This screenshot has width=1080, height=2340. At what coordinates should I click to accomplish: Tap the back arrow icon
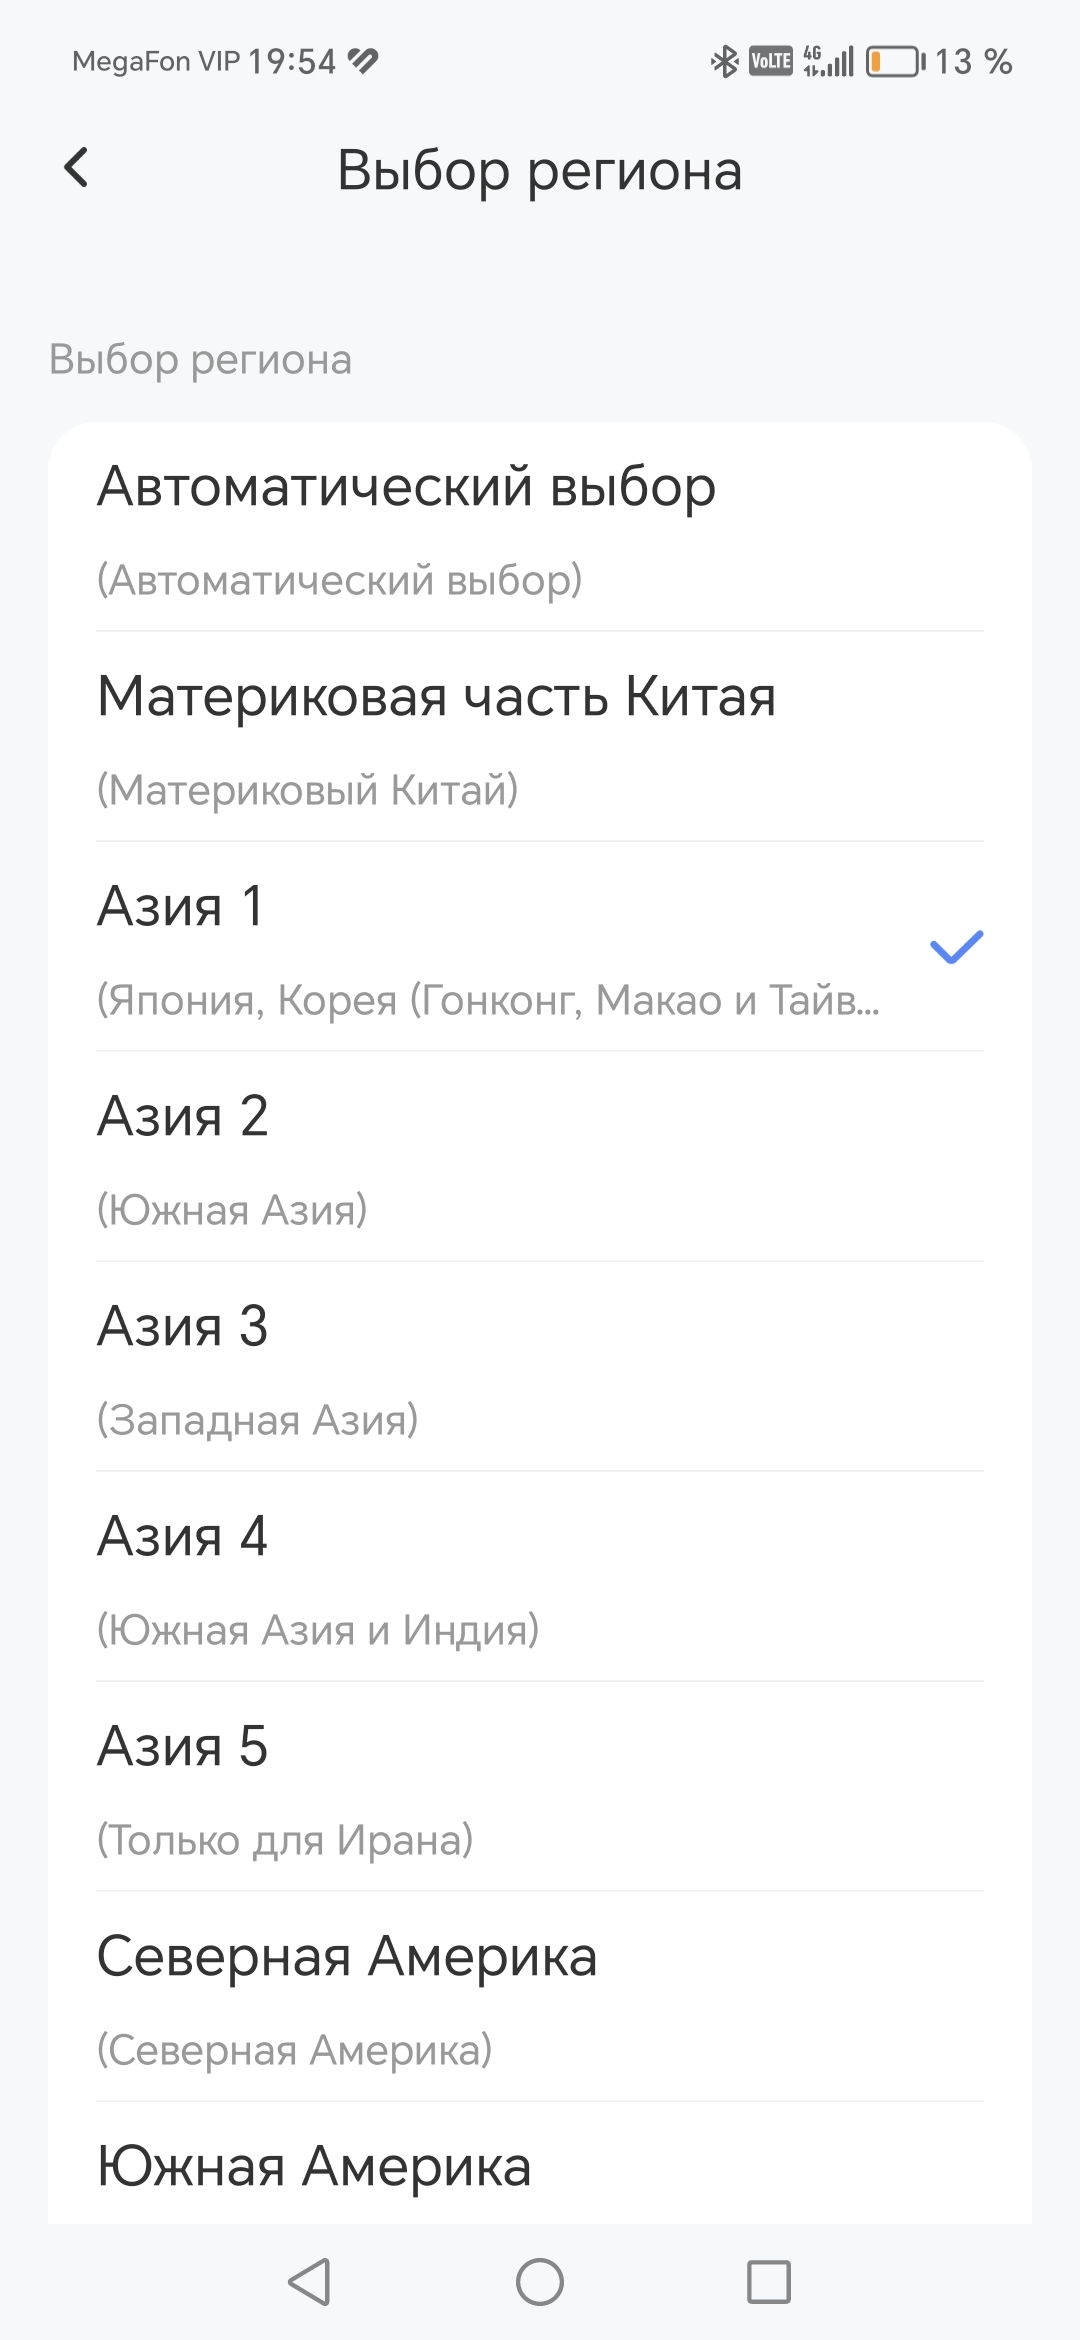pyautogui.click(x=76, y=168)
